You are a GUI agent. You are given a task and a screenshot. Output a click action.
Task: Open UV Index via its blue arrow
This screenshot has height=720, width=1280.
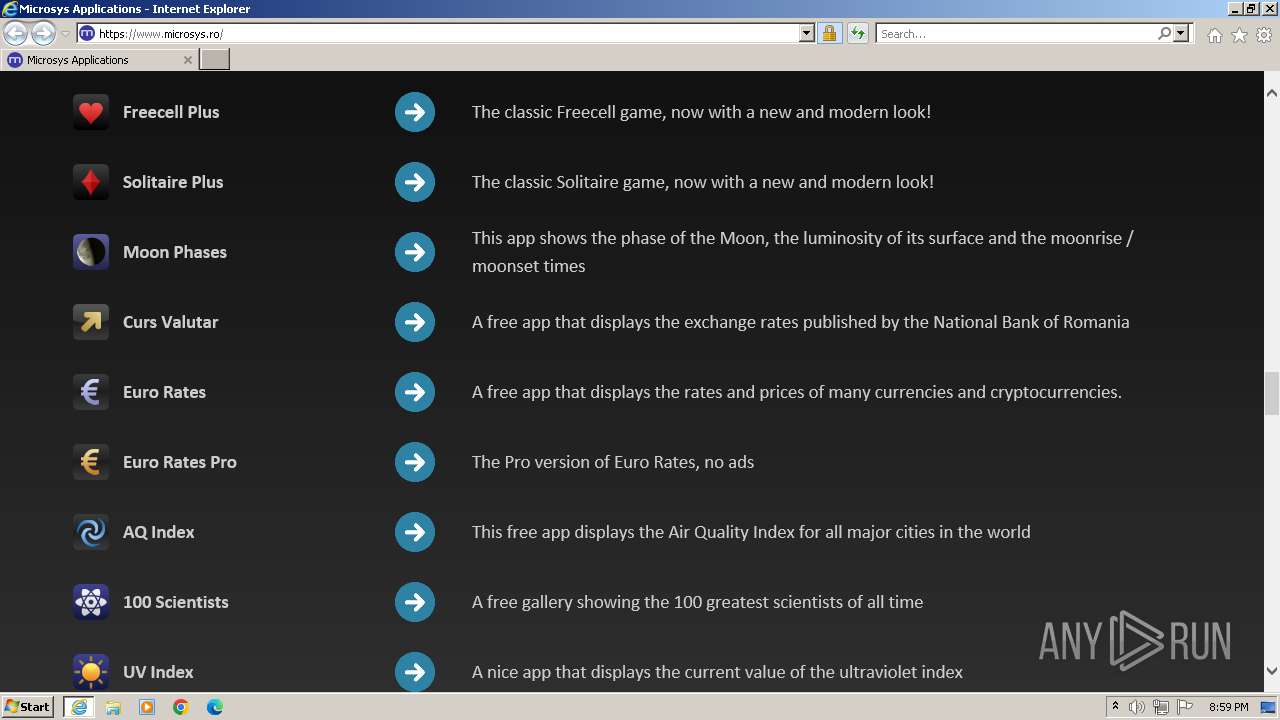415,672
